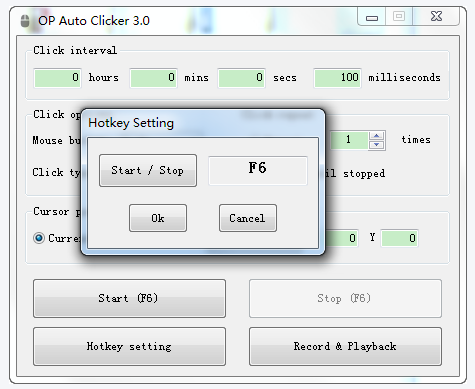The width and height of the screenshot is (475, 389).
Task: Close the OP Auto Clicker window
Action: tap(436, 17)
